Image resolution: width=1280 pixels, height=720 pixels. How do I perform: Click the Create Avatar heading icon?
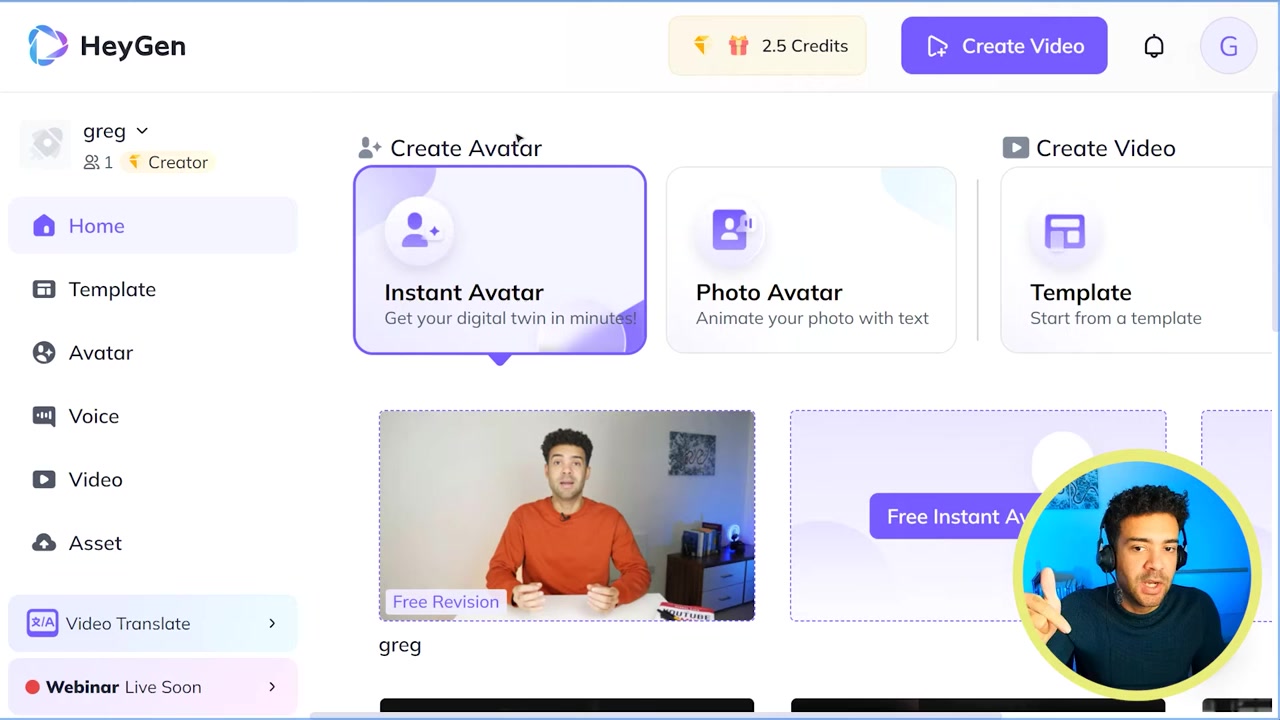coord(370,148)
